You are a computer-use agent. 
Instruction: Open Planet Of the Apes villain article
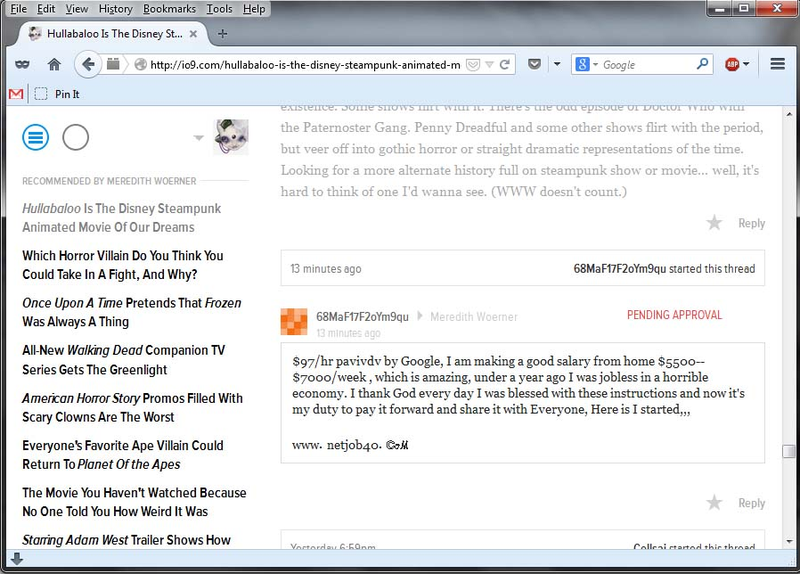coord(122,455)
